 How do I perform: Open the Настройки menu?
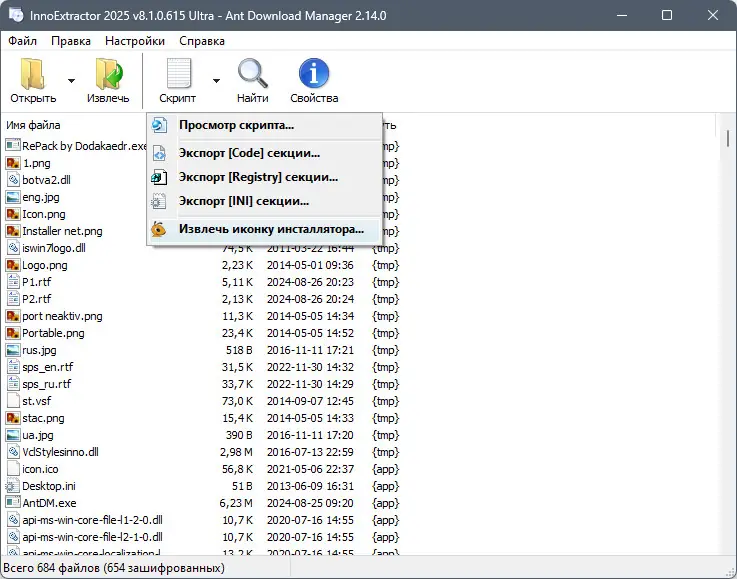pyautogui.click(x=135, y=41)
